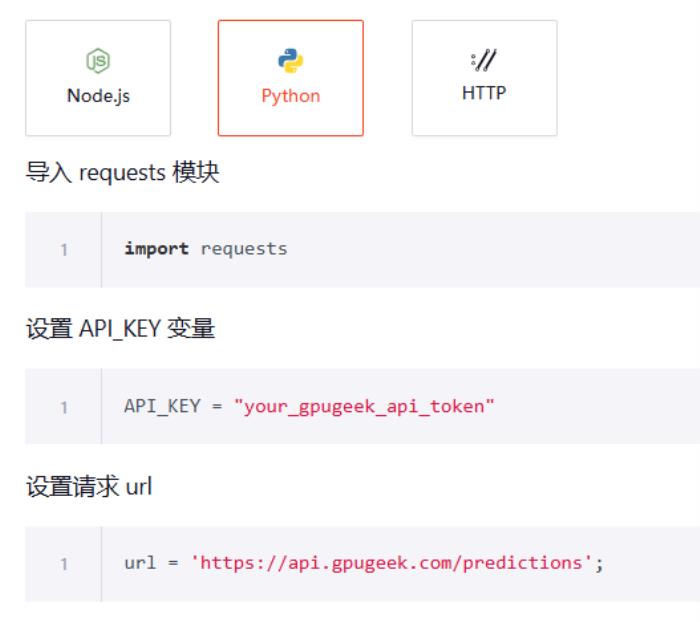Click the HTTP slashes icon
This screenshot has height=622, width=700.
coord(484,60)
